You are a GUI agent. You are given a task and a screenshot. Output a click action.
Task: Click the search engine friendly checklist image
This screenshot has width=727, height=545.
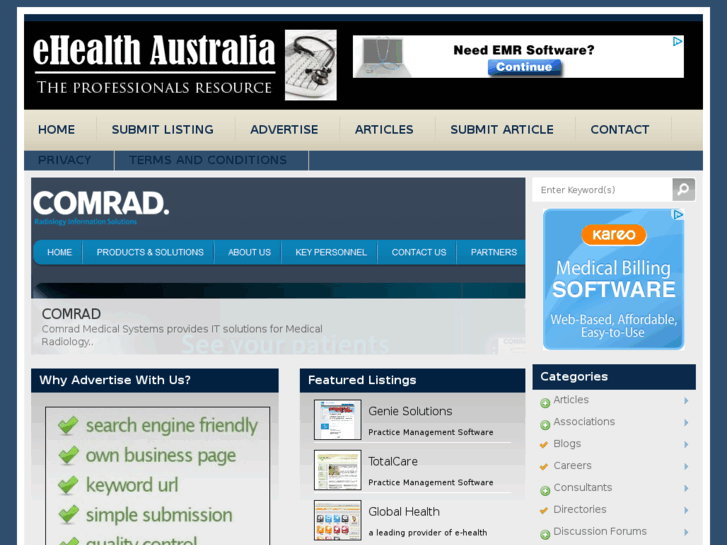click(x=158, y=476)
